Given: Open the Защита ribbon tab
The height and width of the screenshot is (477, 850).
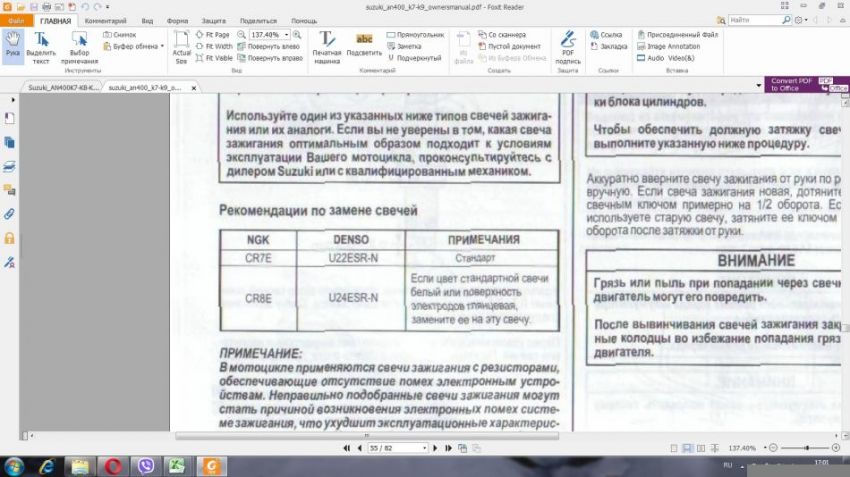Looking at the screenshot, I should point(214,21).
